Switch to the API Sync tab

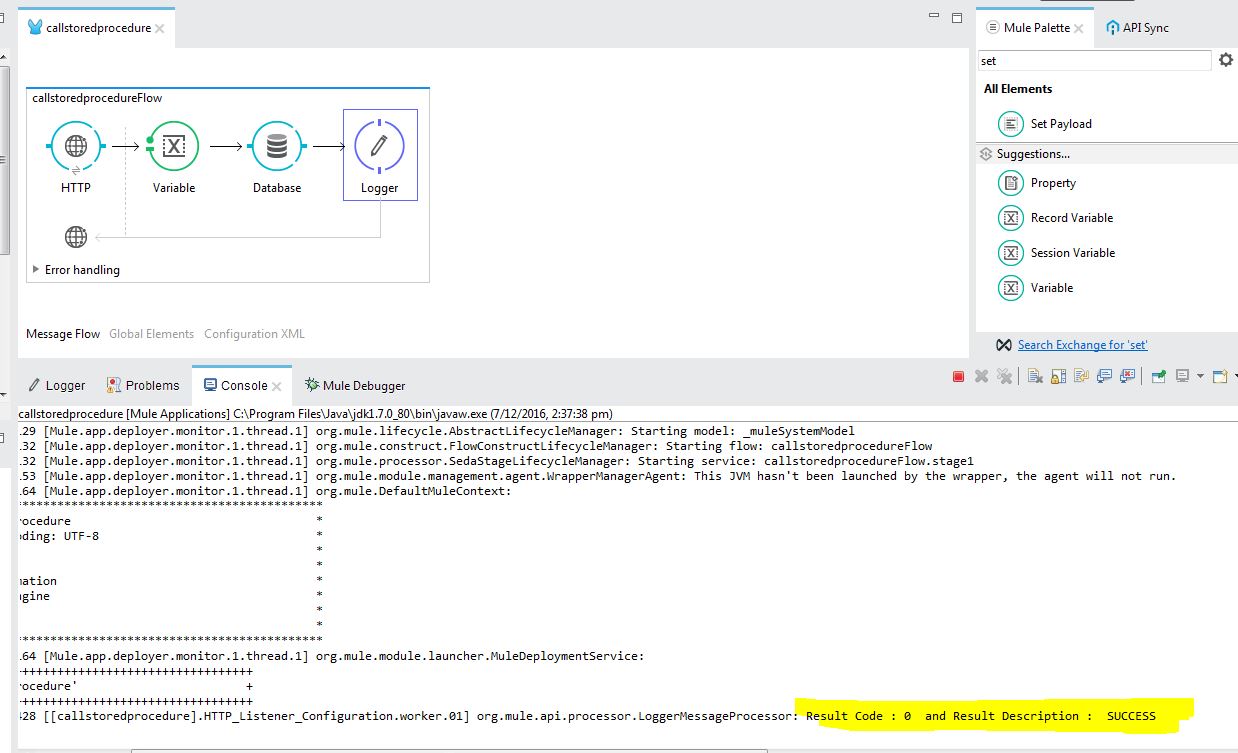[1142, 27]
